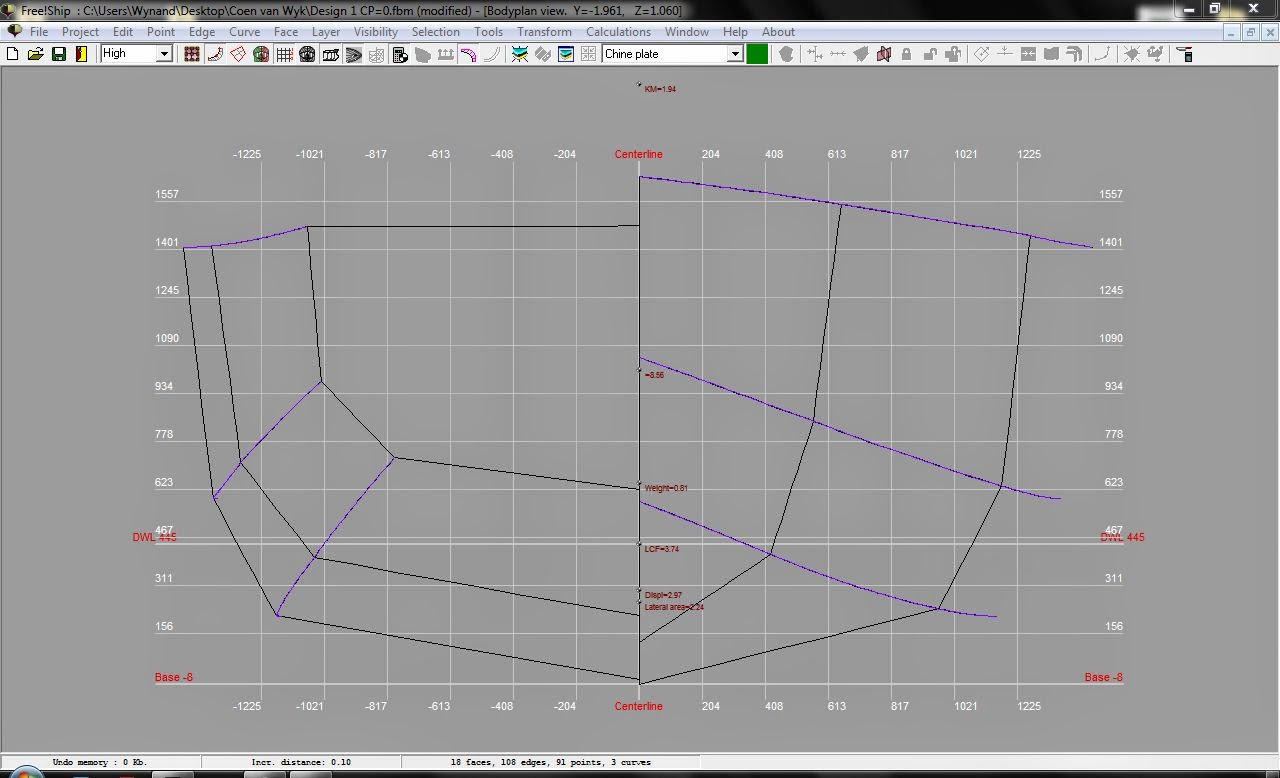Viewport: 1280px width, 778px height.
Task: Click the greyed curved markers icon
Action: (x=491, y=54)
